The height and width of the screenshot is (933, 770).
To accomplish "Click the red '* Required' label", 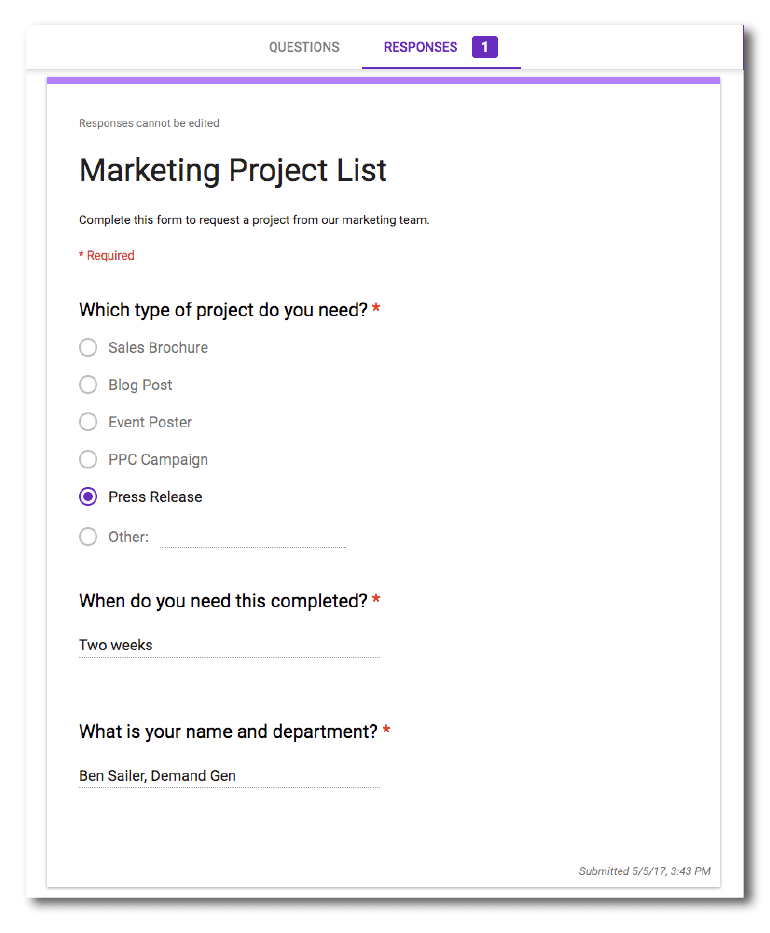I will 107,256.
